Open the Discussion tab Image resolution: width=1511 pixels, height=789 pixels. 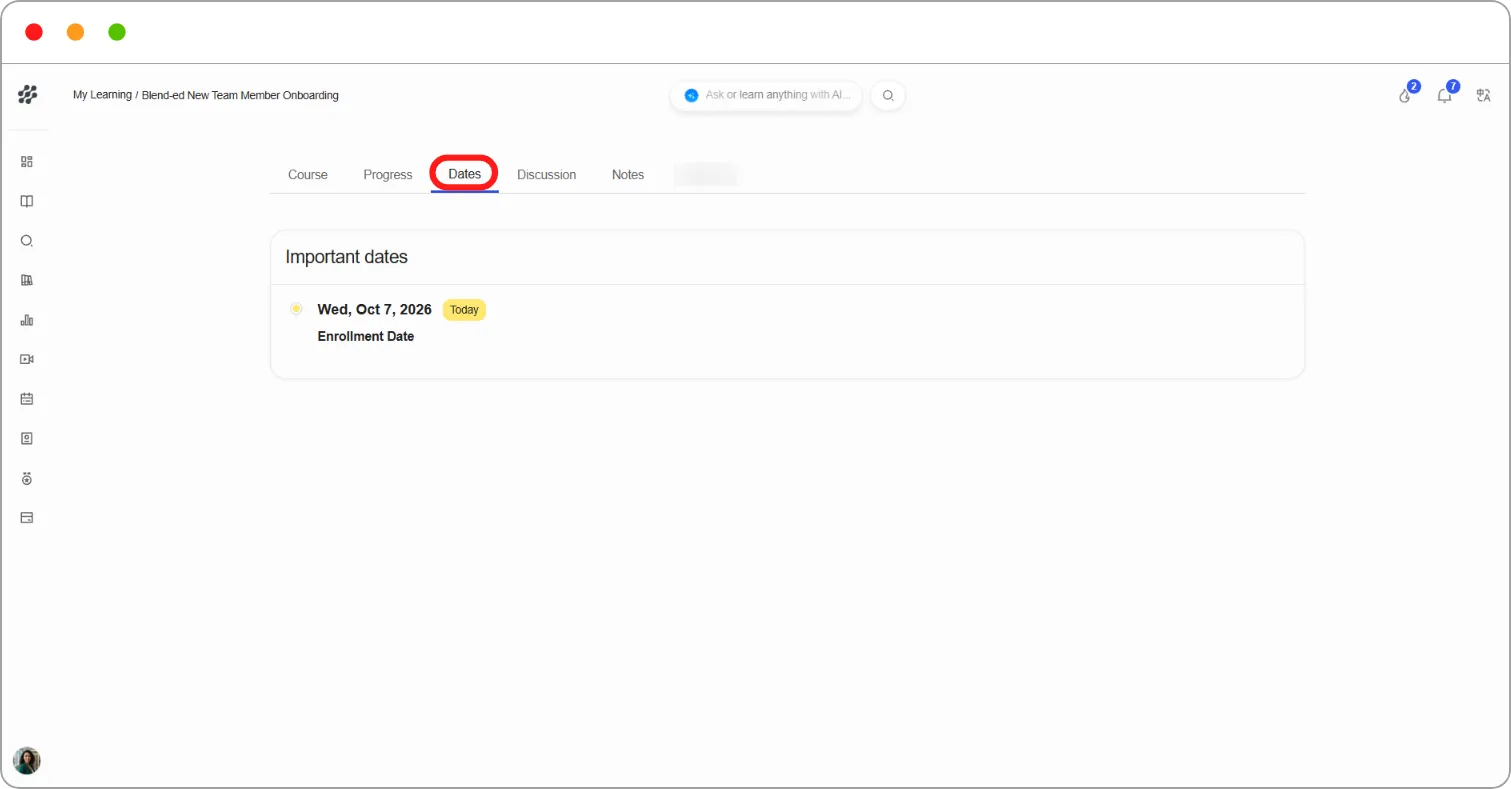click(x=546, y=174)
